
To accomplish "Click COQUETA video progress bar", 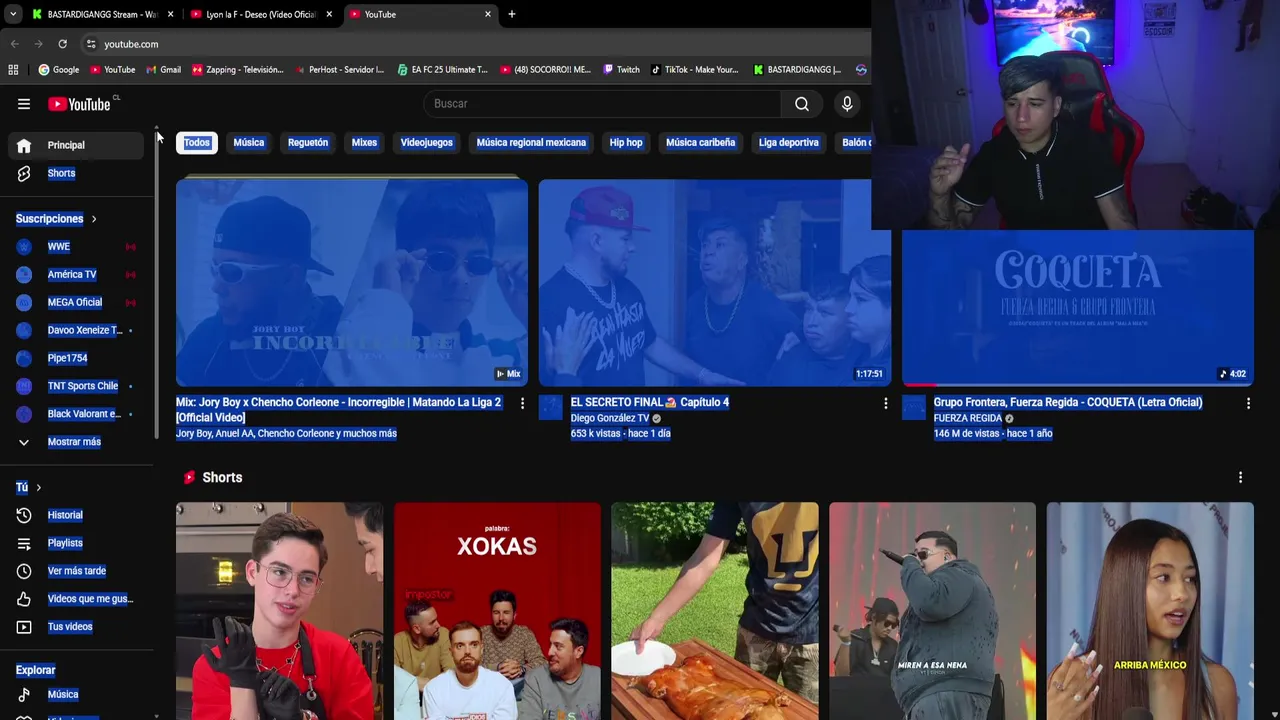I will click(x=1078, y=385).
